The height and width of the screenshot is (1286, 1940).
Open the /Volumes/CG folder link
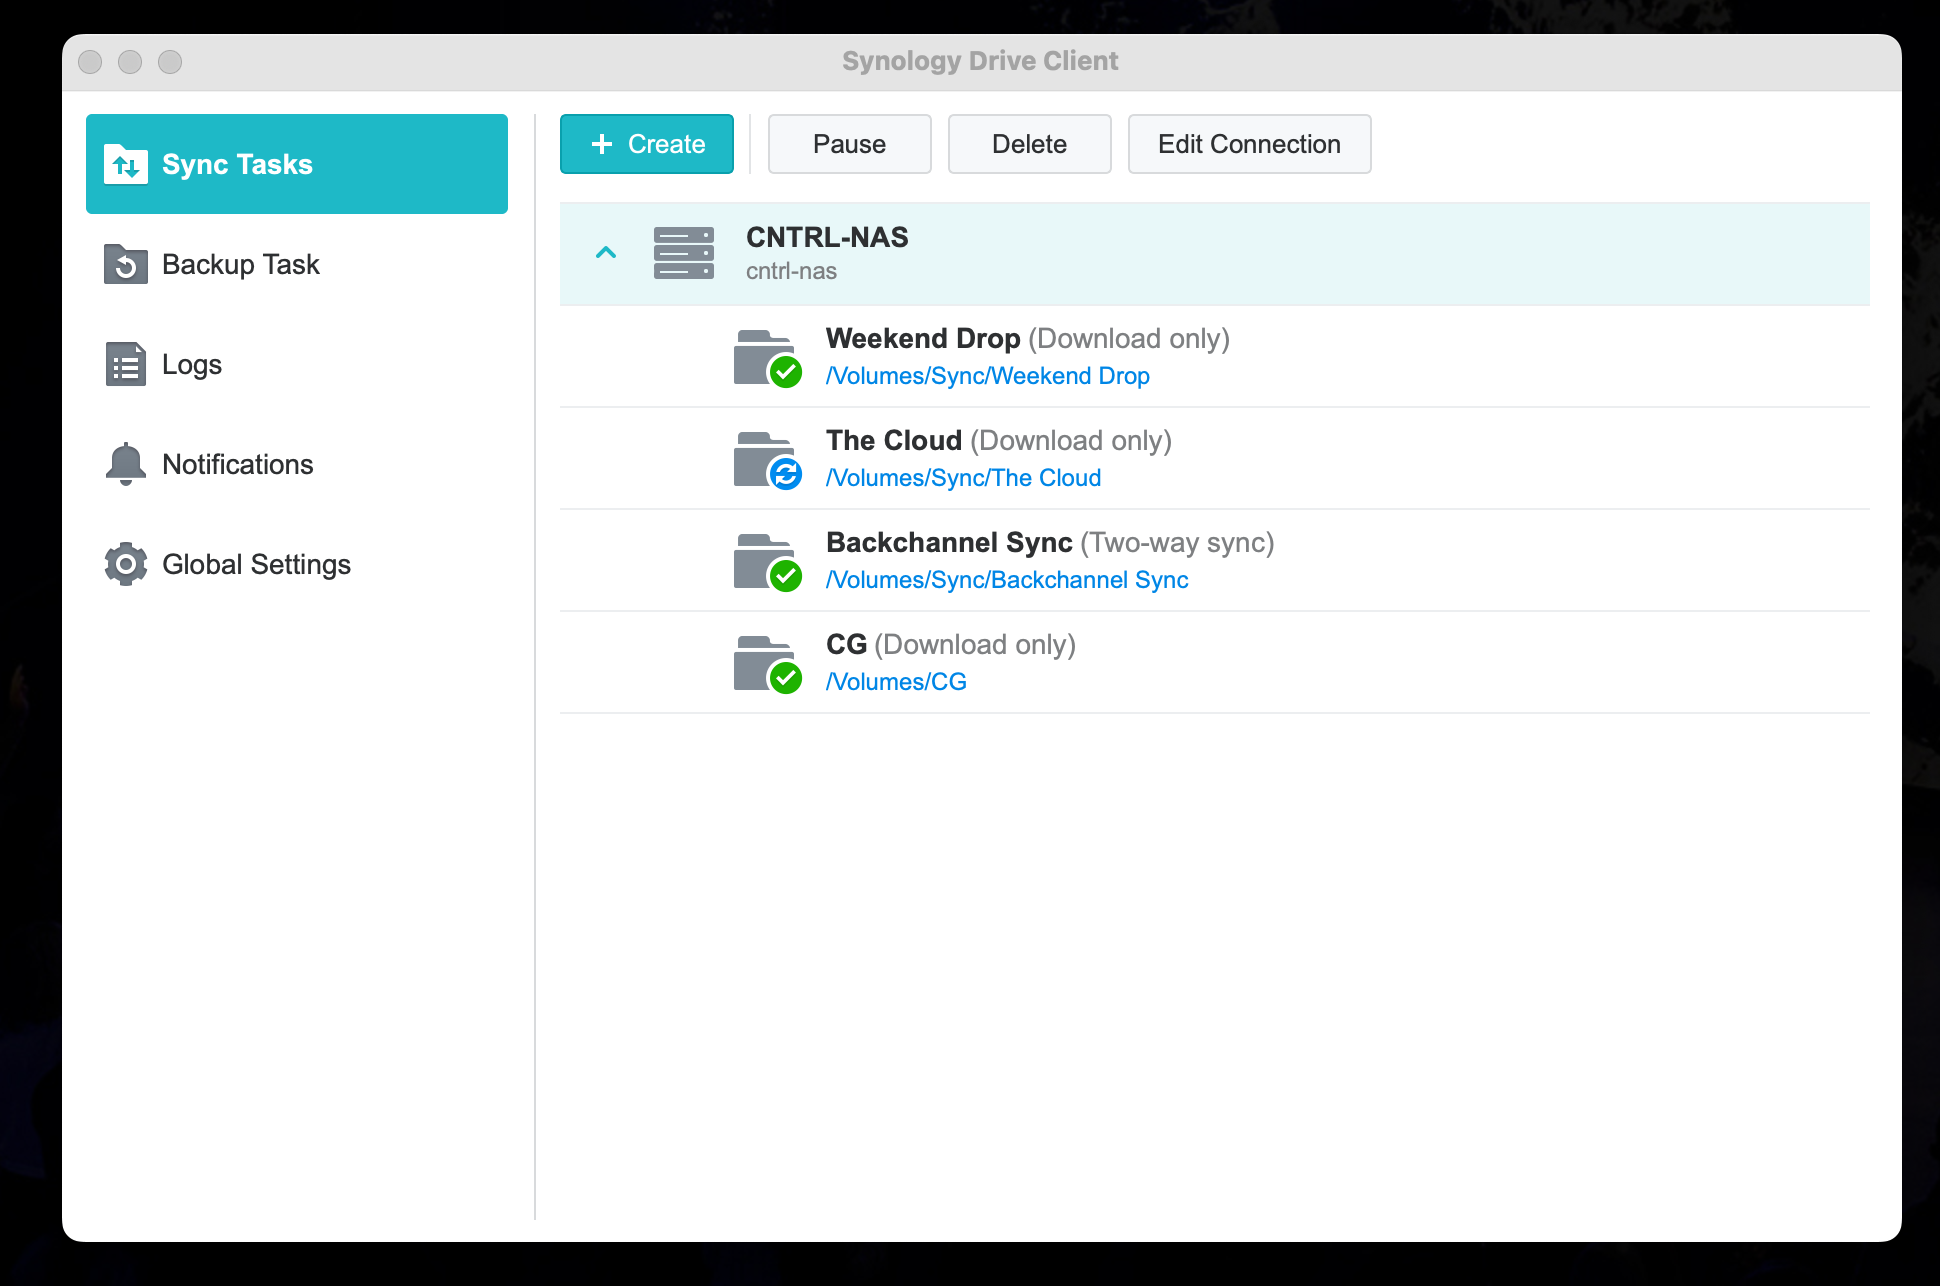coord(896,682)
